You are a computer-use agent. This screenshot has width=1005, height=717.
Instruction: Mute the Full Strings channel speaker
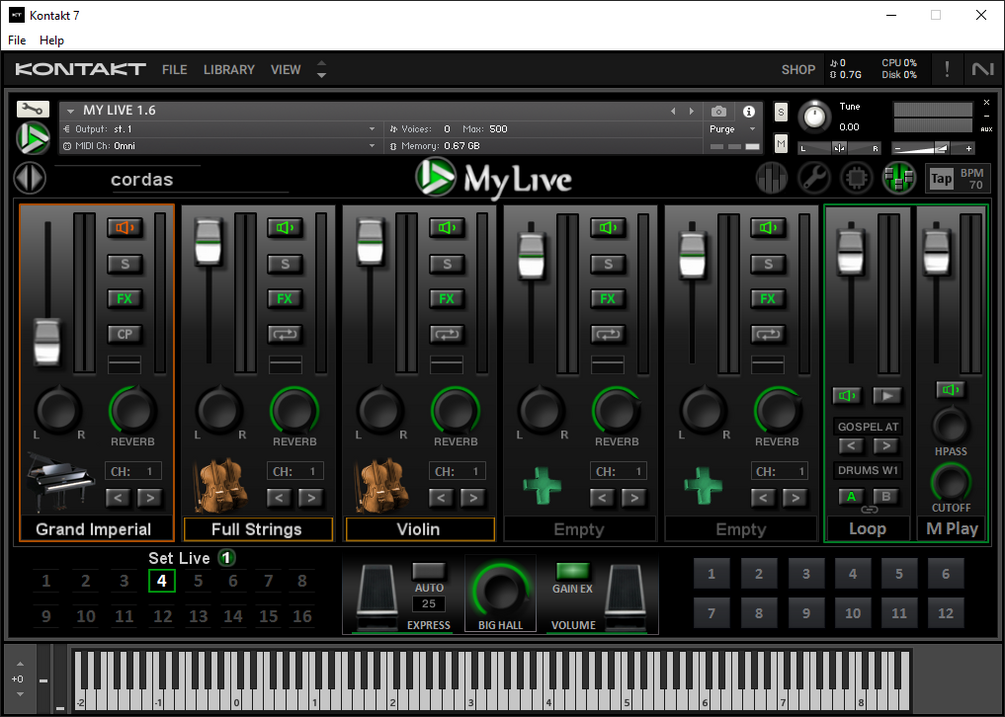pyautogui.click(x=285, y=227)
